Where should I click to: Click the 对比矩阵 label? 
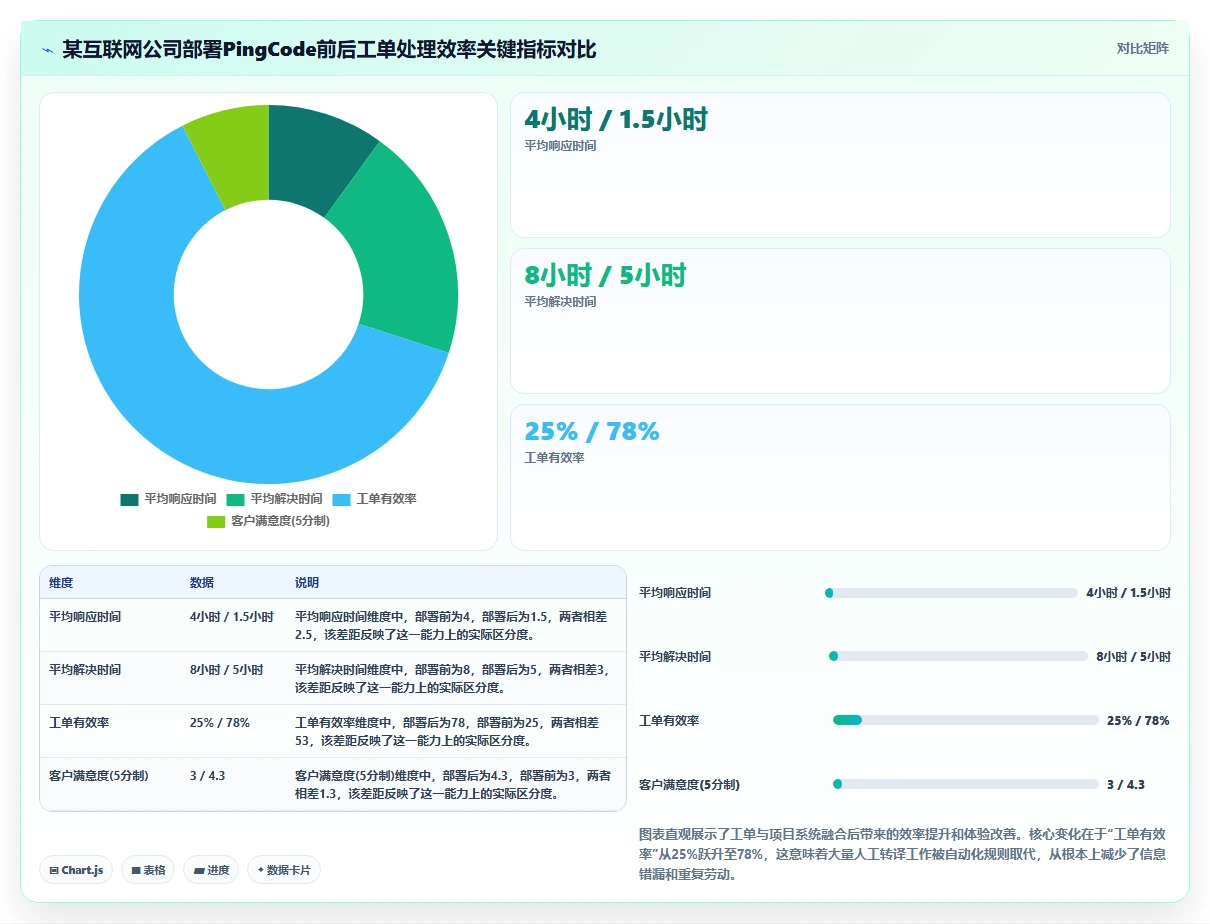point(1143,48)
